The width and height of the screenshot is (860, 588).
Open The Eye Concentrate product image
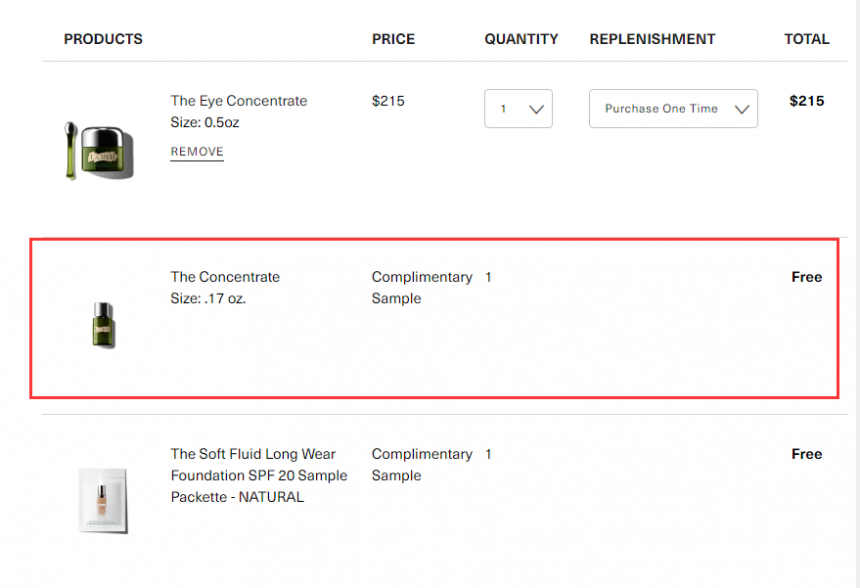pos(99,150)
